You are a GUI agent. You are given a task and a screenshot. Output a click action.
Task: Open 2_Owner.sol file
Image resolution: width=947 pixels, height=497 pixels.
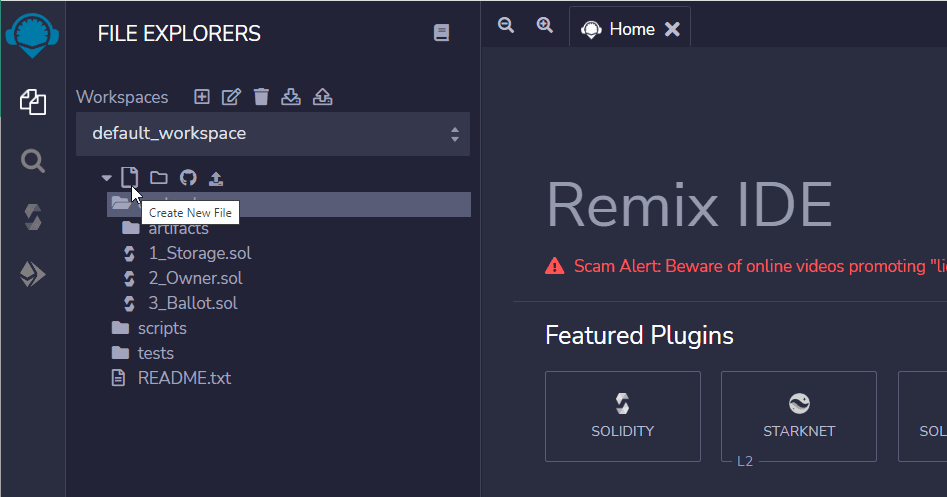point(195,278)
